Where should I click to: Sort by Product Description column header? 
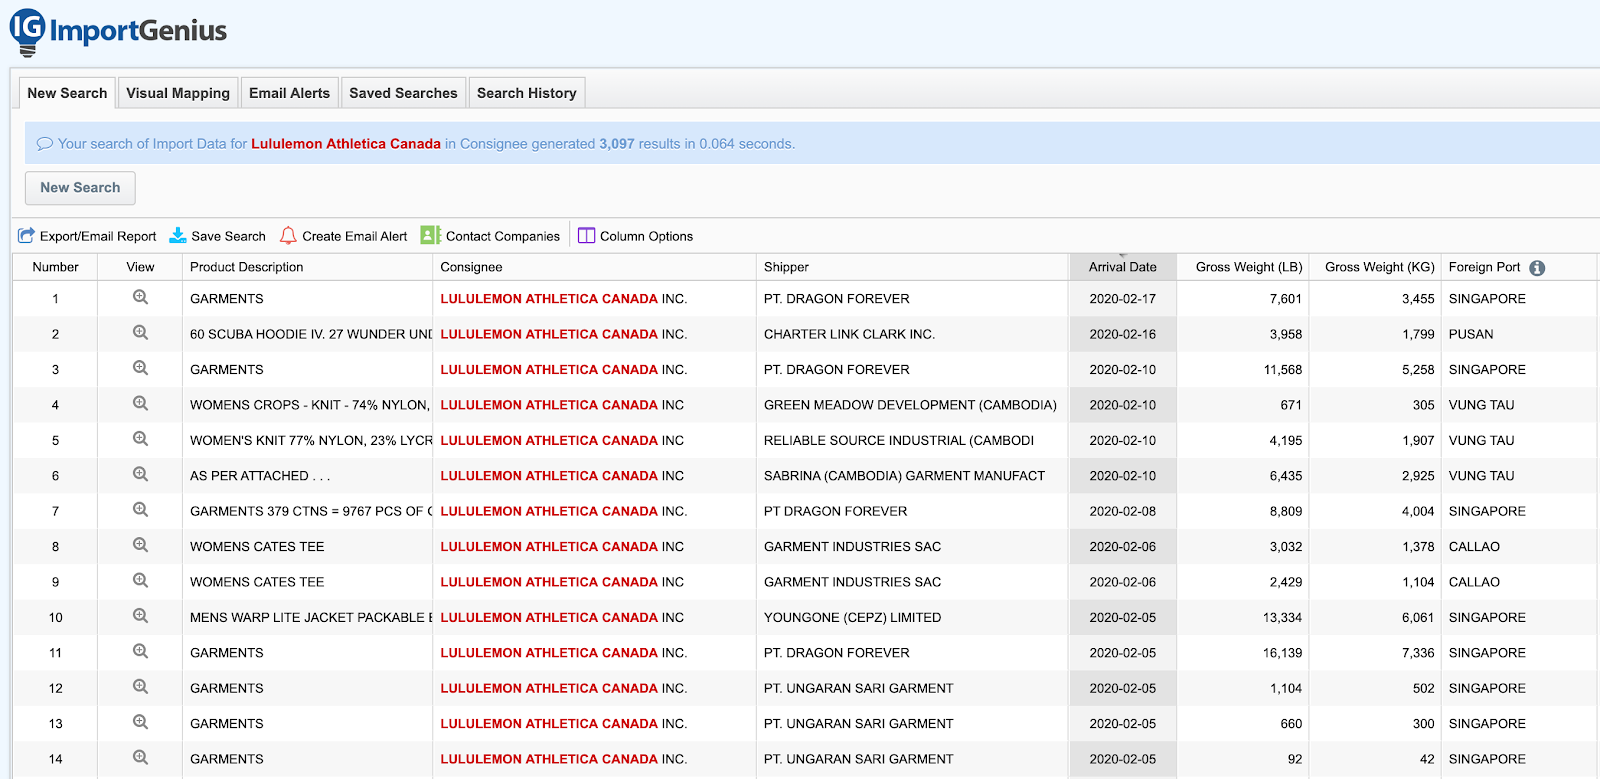[307, 267]
